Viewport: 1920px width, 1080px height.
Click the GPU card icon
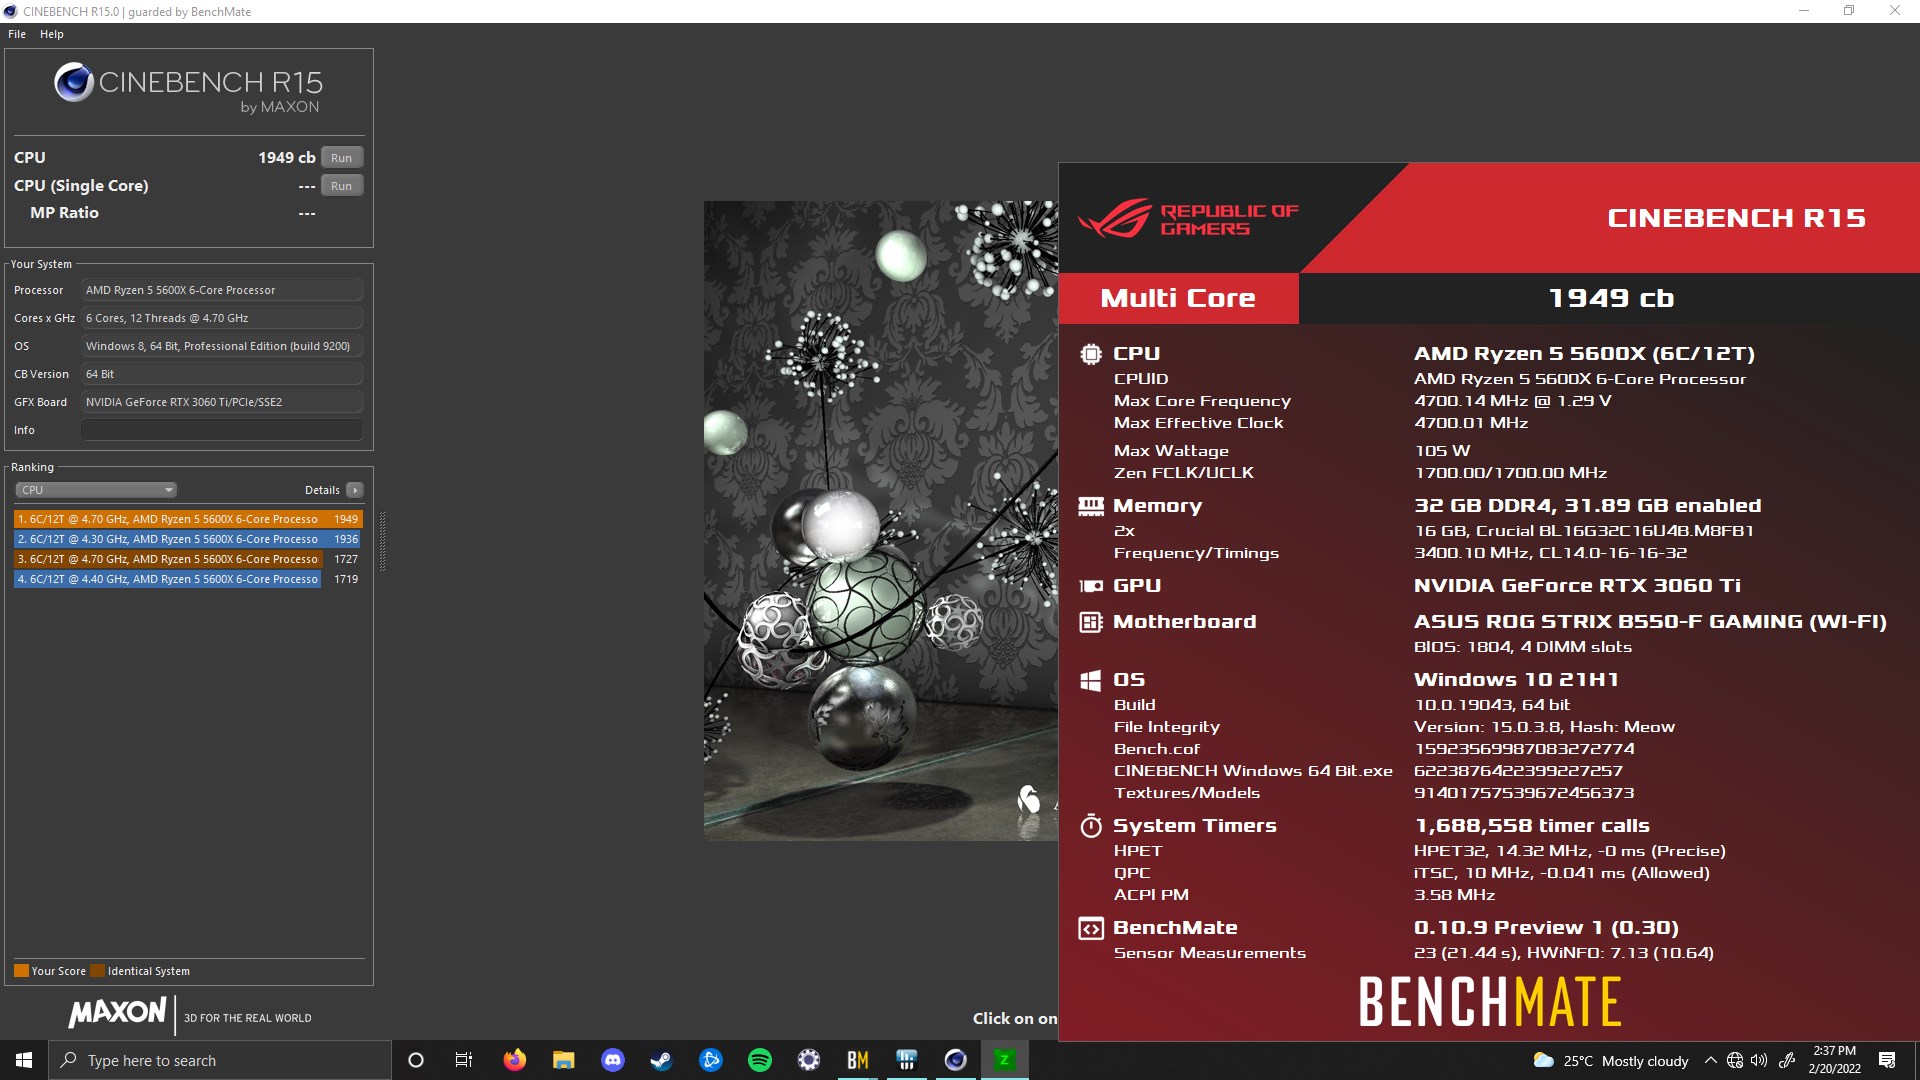point(1091,586)
